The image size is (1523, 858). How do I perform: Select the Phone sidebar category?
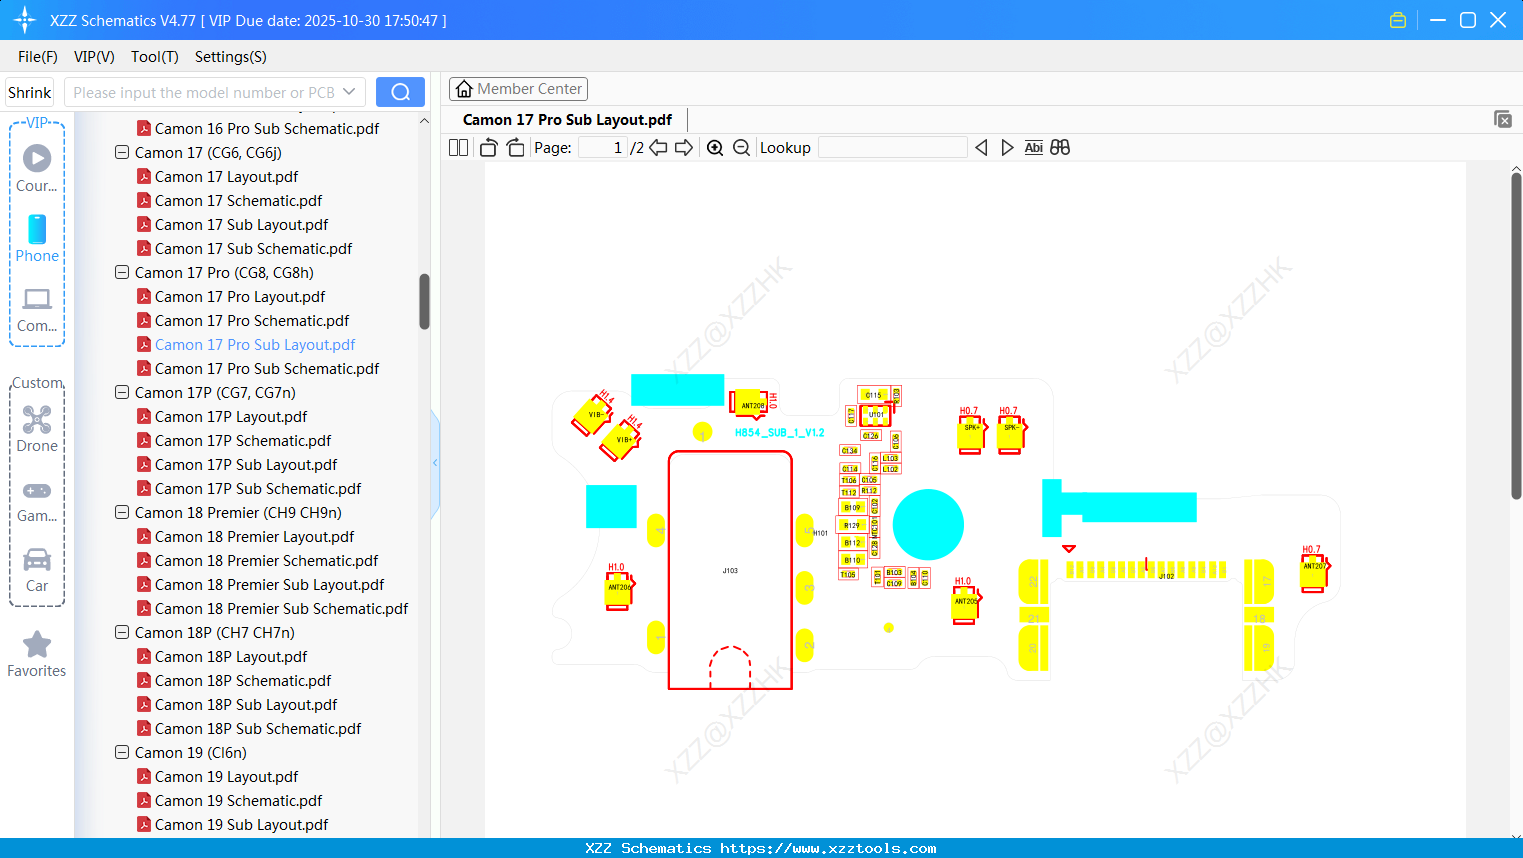click(x=37, y=239)
